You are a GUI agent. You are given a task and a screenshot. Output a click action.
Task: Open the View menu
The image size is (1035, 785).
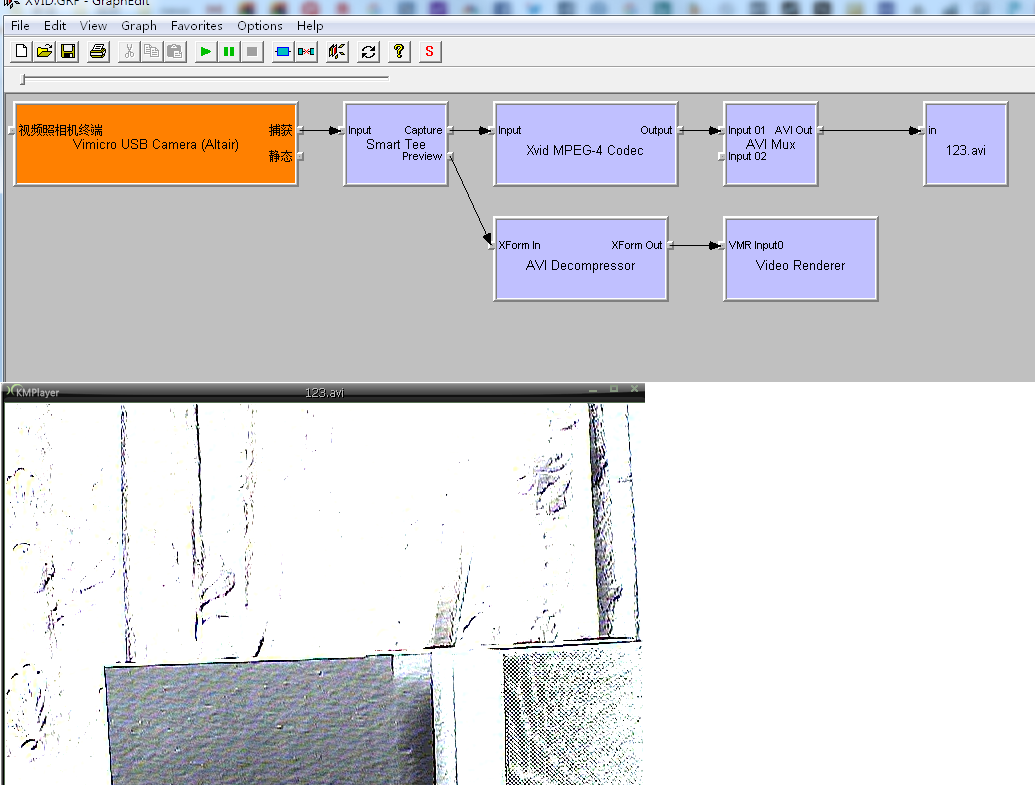point(93,26)
